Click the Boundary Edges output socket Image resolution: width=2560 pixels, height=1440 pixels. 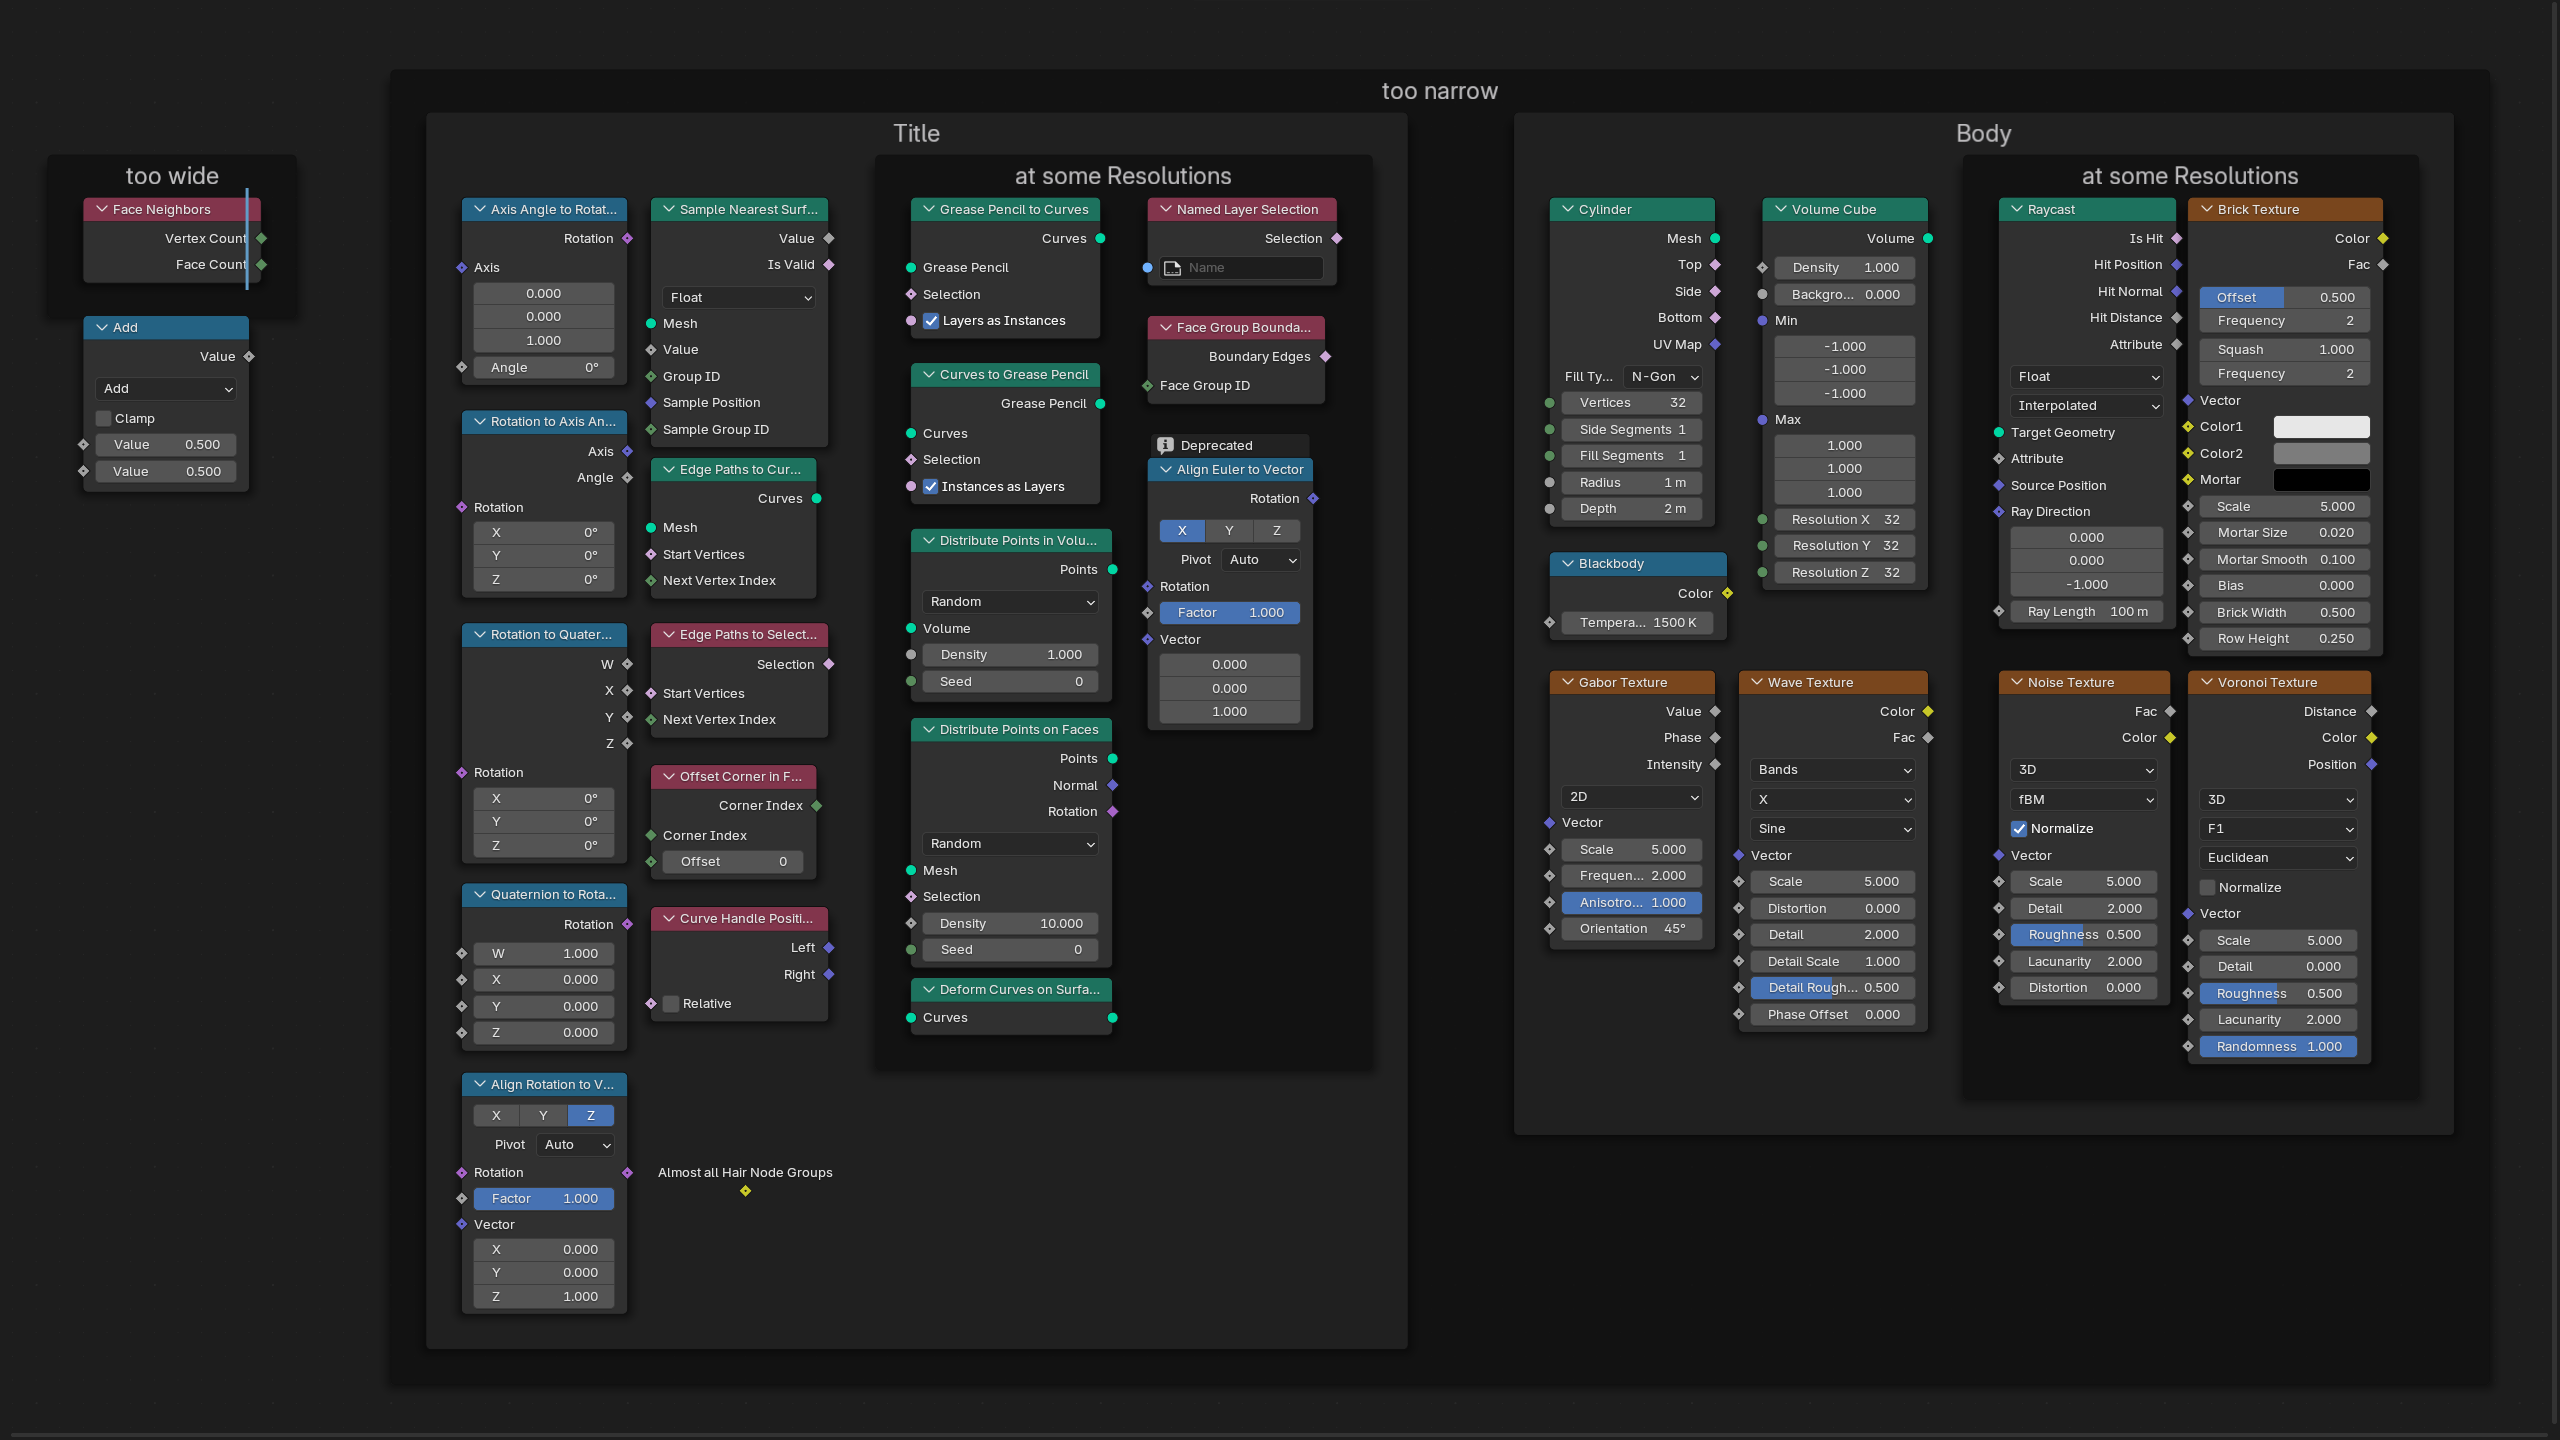pyautogui.click(x=1326, y=357)
